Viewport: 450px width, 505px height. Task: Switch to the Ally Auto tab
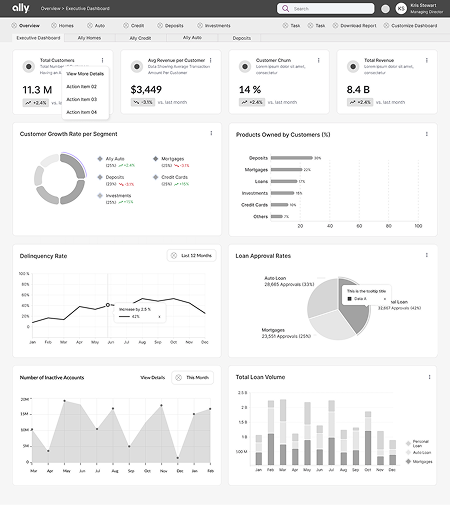(x=192, y=38)
